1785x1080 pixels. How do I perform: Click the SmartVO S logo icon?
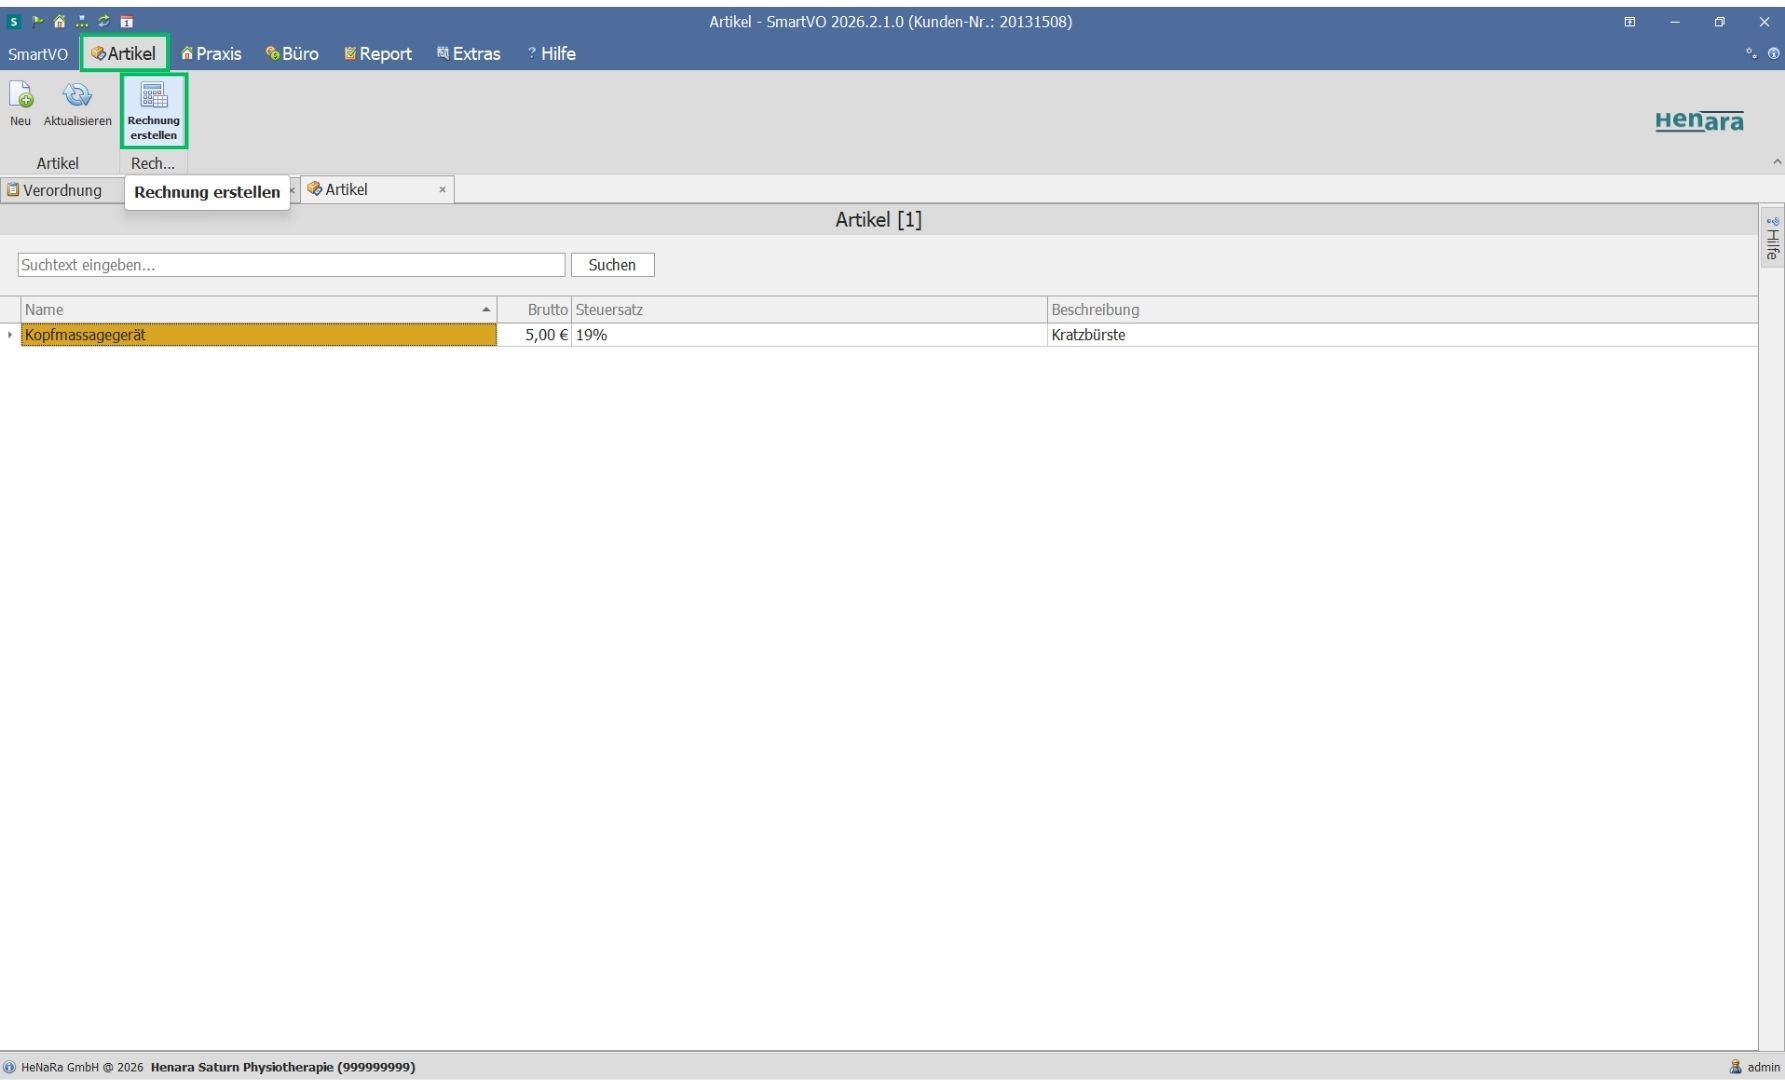(14, 21)
